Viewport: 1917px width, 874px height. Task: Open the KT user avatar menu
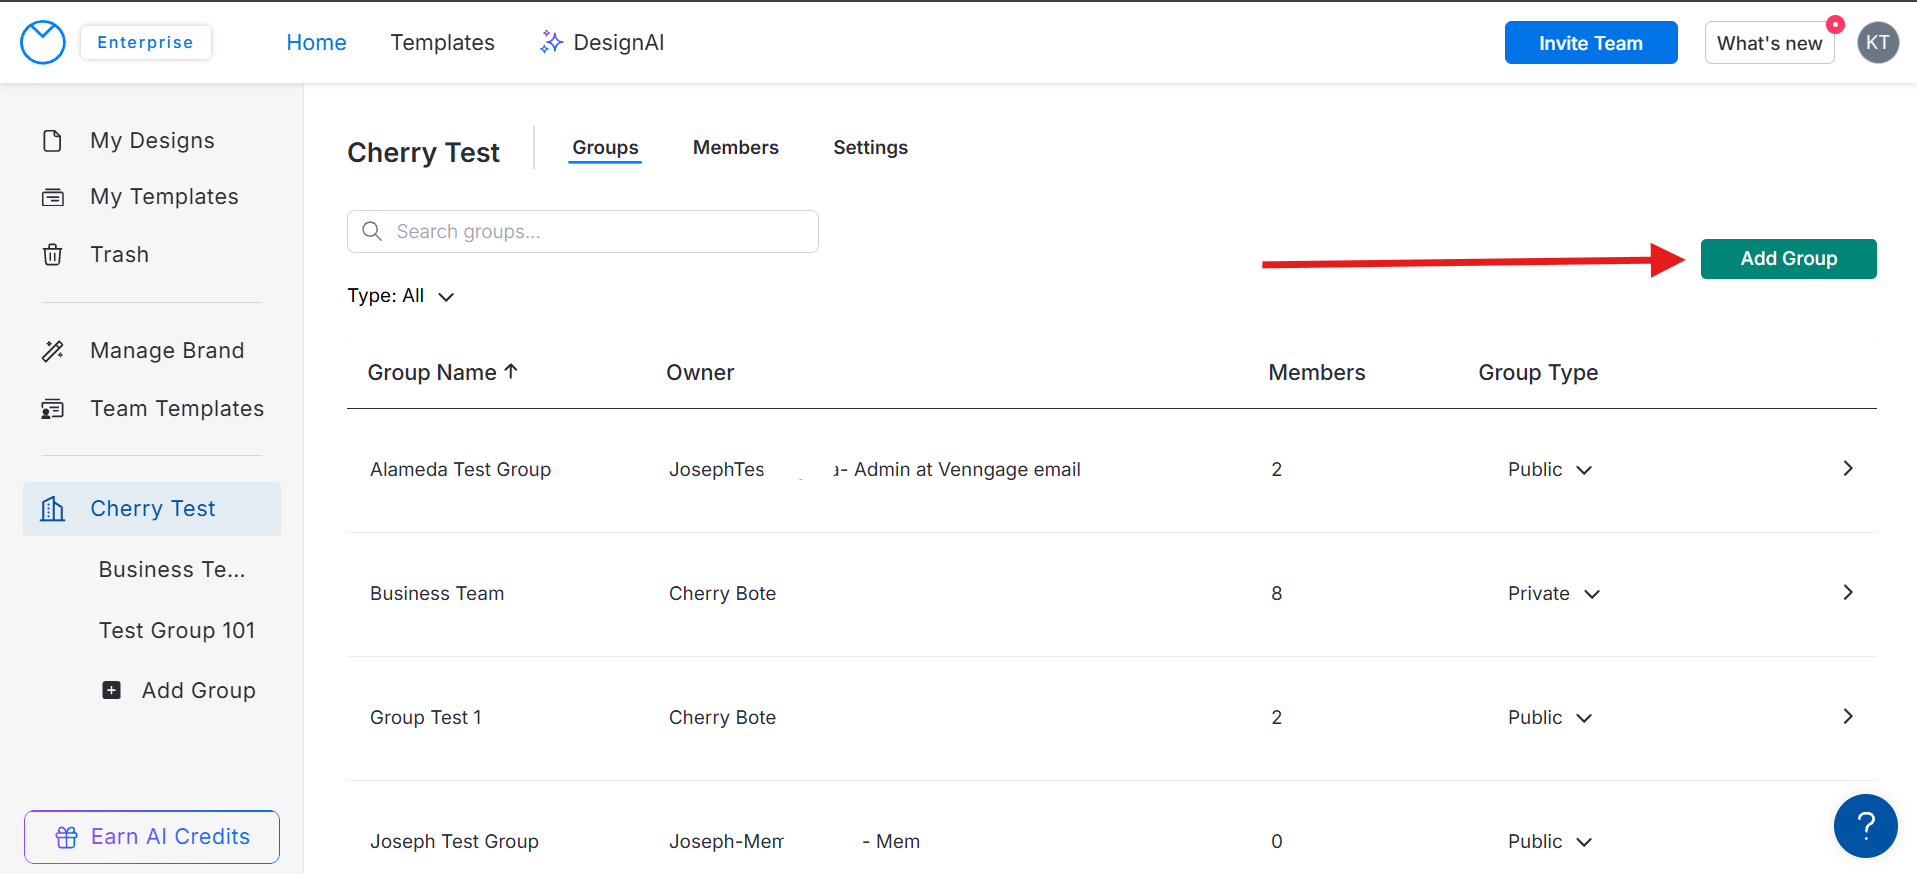point(1878,43)
